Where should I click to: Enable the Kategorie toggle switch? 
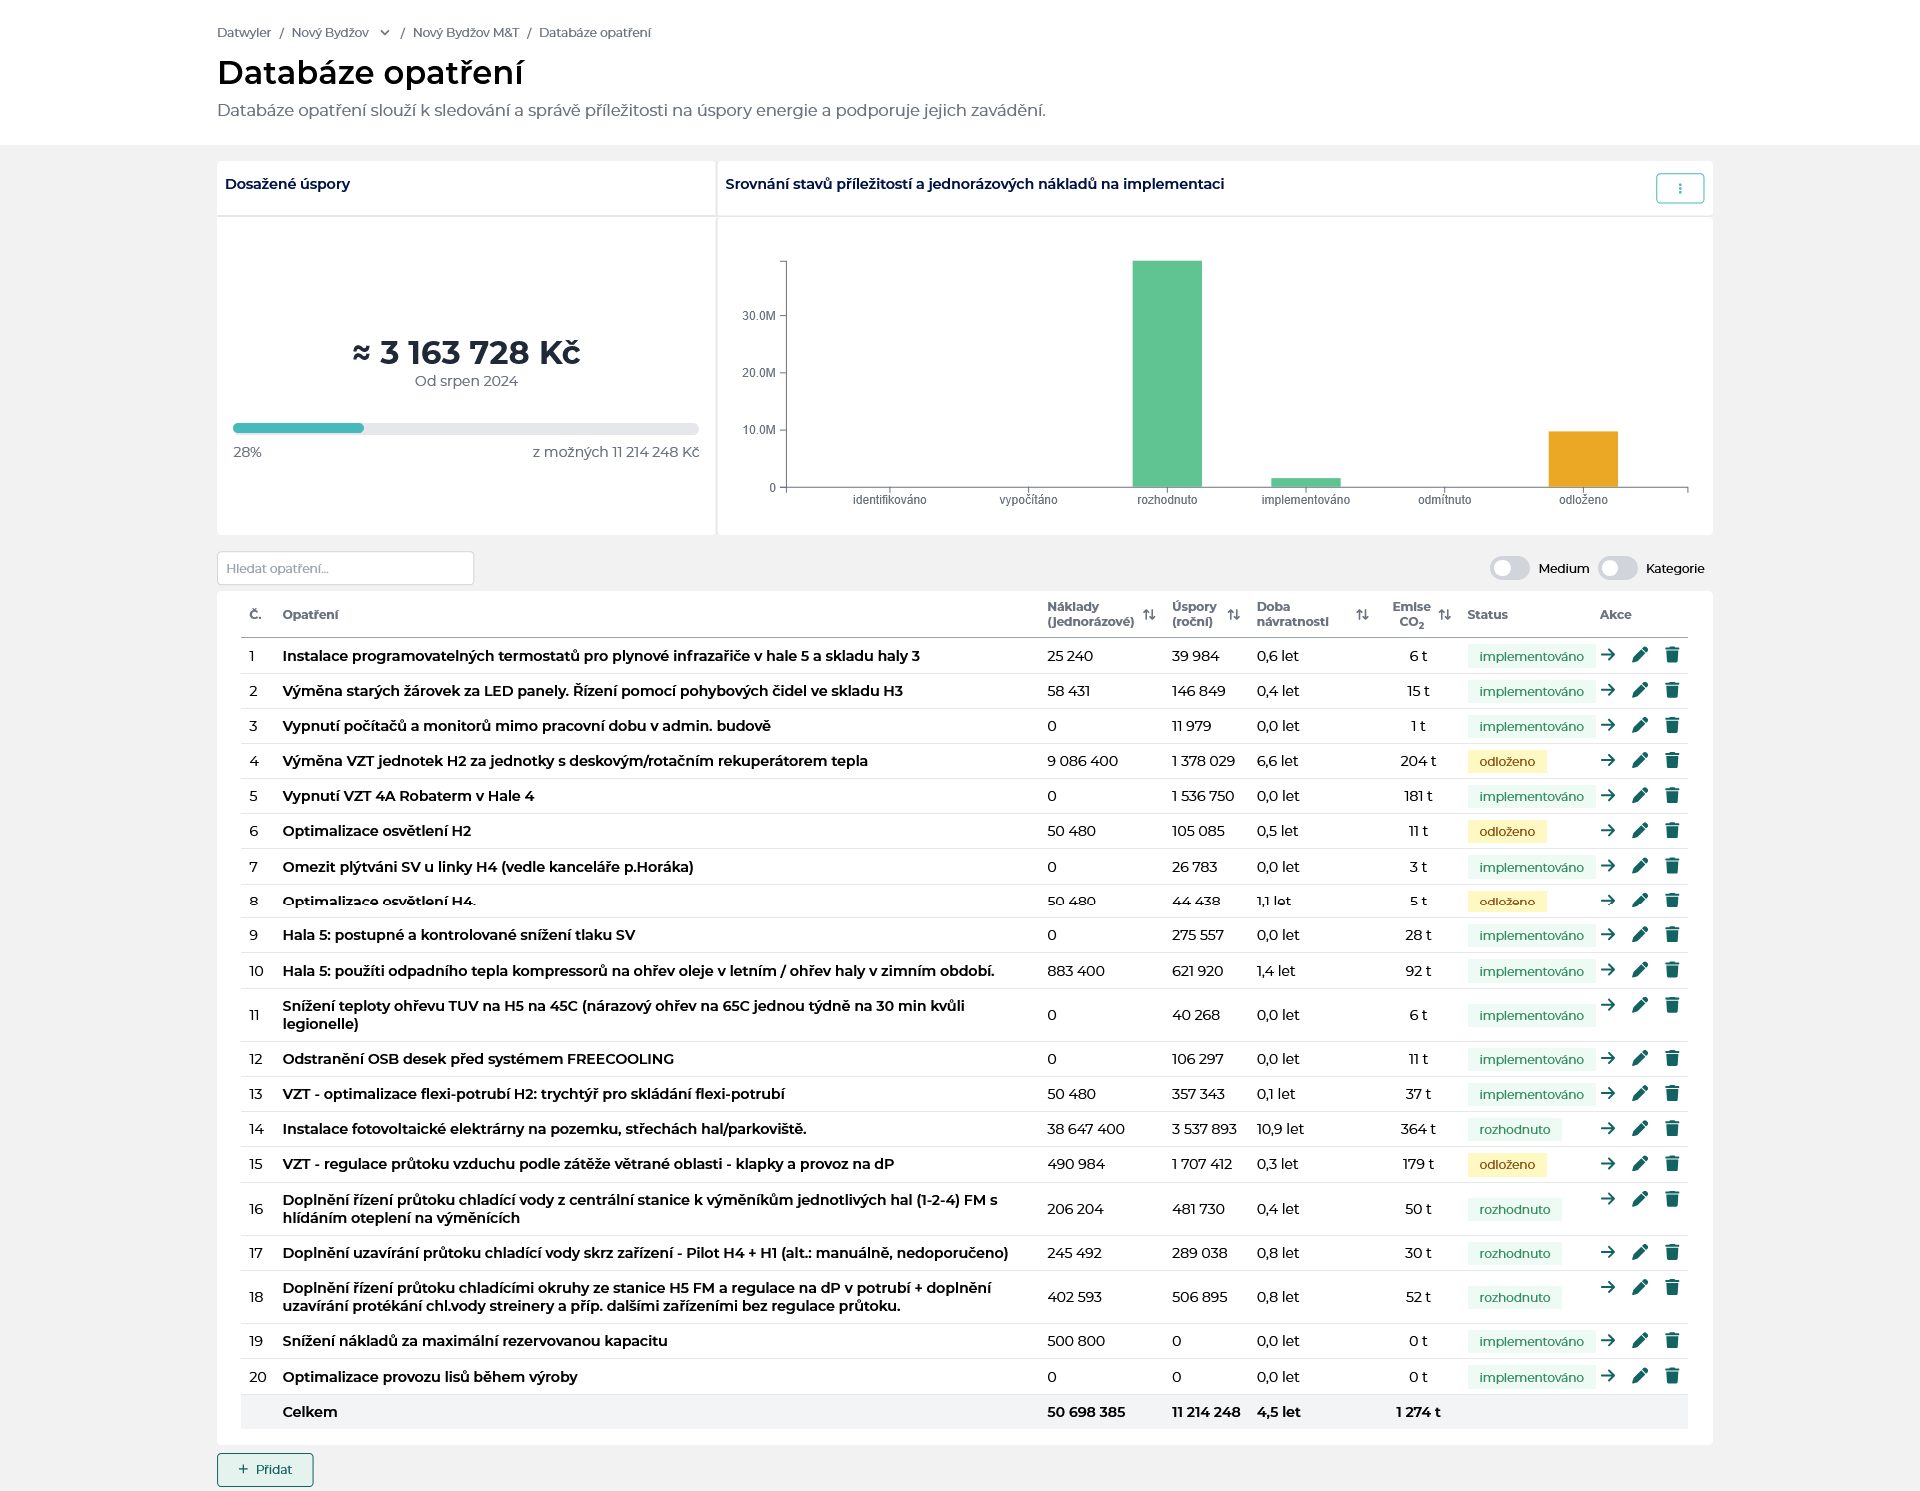(x=1617, y=568)
